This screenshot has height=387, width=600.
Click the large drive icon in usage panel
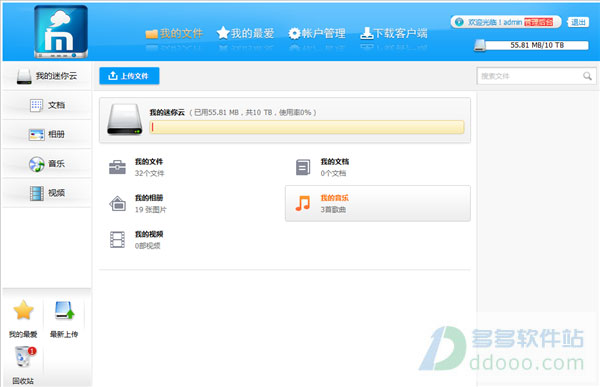point(124,119)
